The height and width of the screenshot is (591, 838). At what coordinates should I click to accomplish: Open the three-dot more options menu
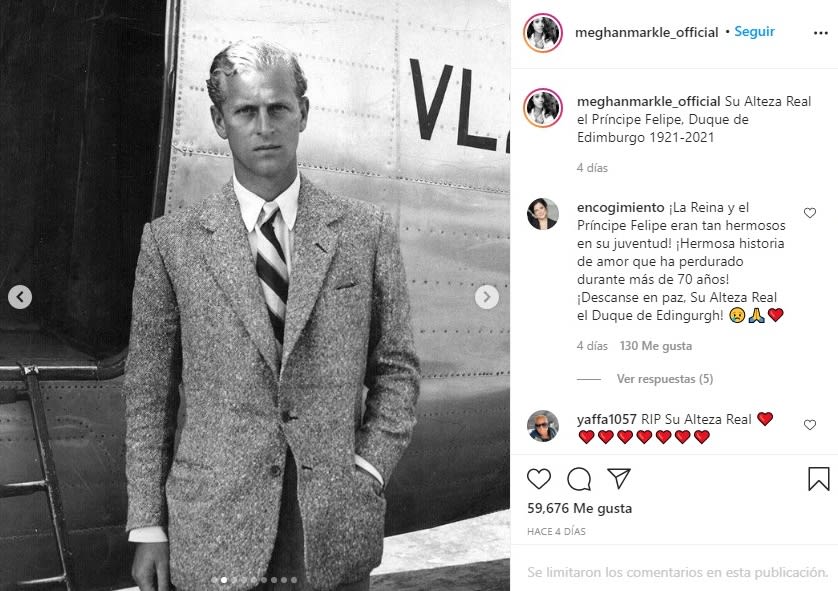[820, 33]
